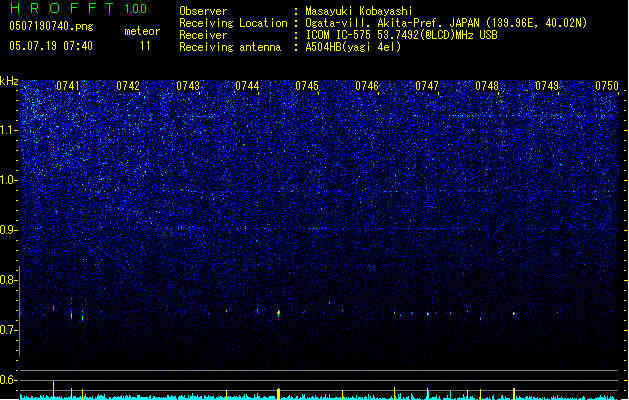Screen dimensions: 629x400
Task: Click the 0745 time marker
Action: 307,86
